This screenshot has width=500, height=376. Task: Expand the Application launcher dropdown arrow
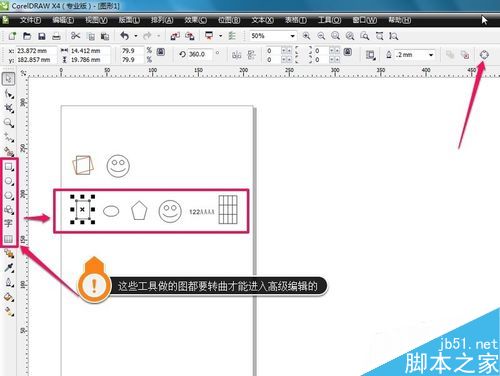click(x=220, y=36)
